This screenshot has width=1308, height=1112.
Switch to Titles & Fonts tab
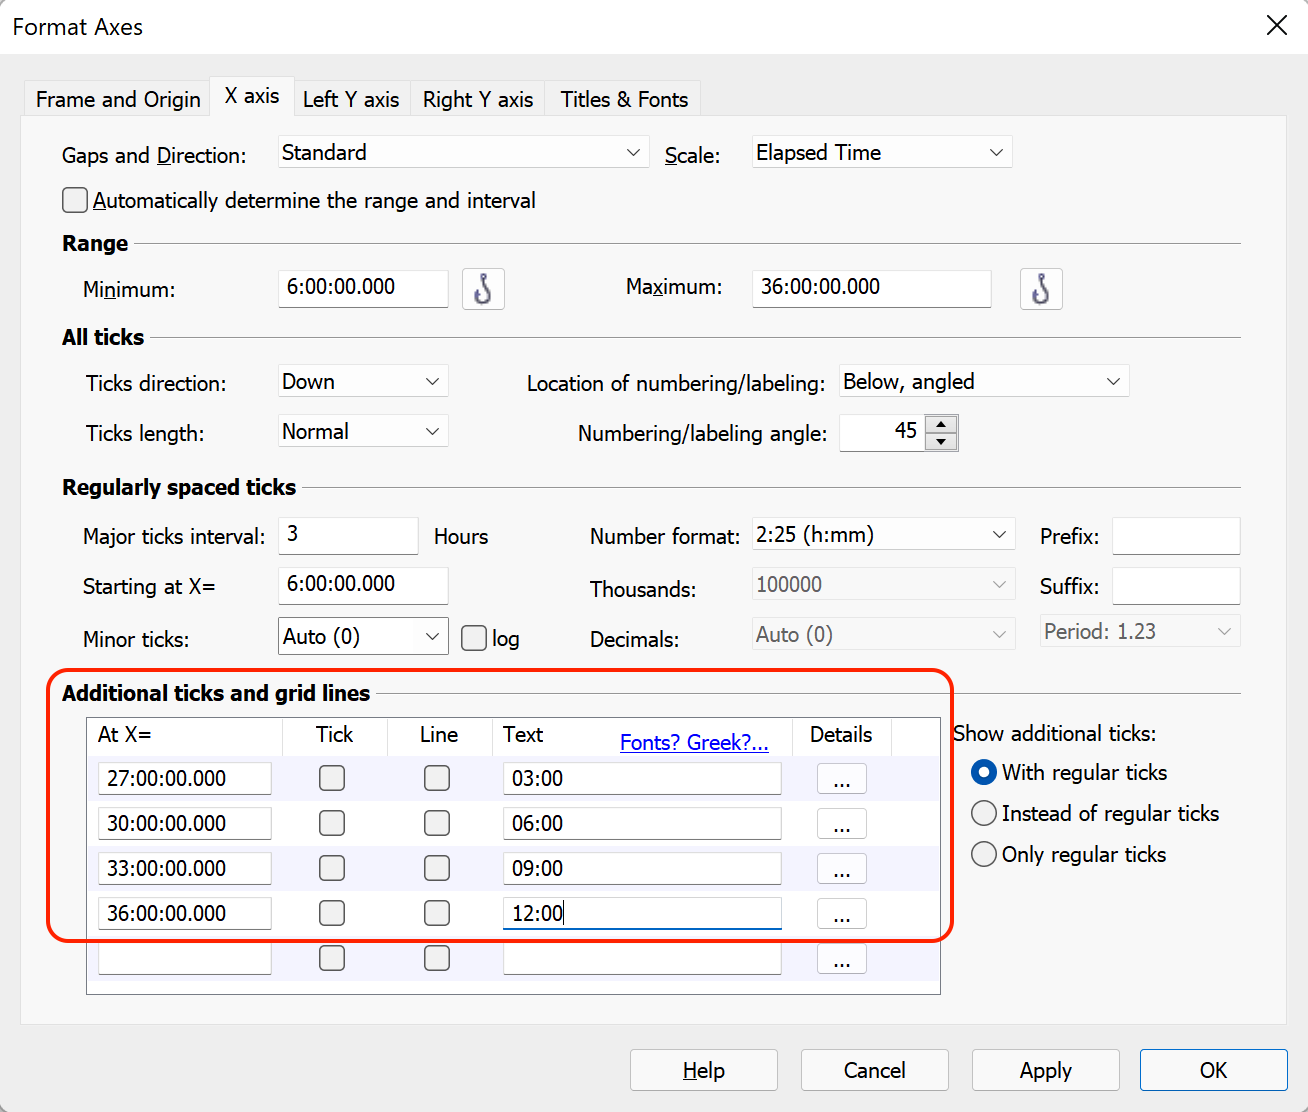tap(624, 99)
